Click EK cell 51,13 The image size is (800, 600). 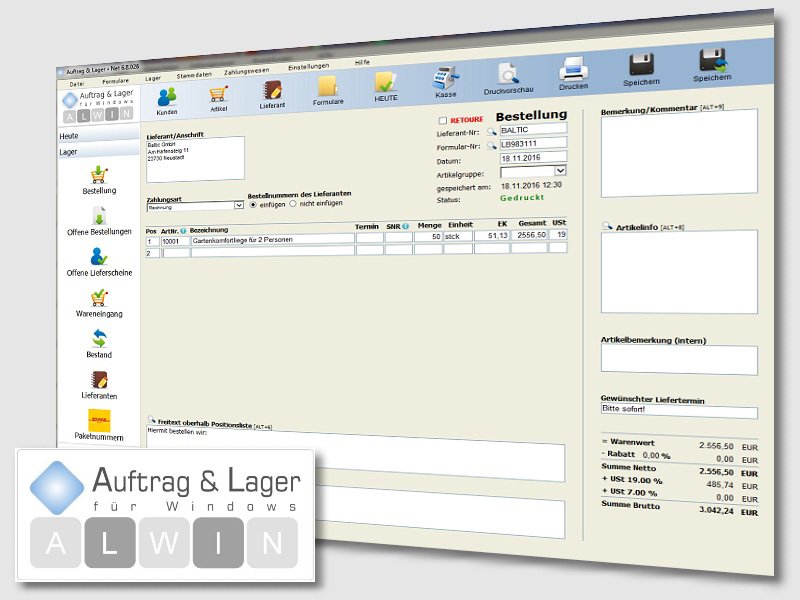click(x=492, y=236)
